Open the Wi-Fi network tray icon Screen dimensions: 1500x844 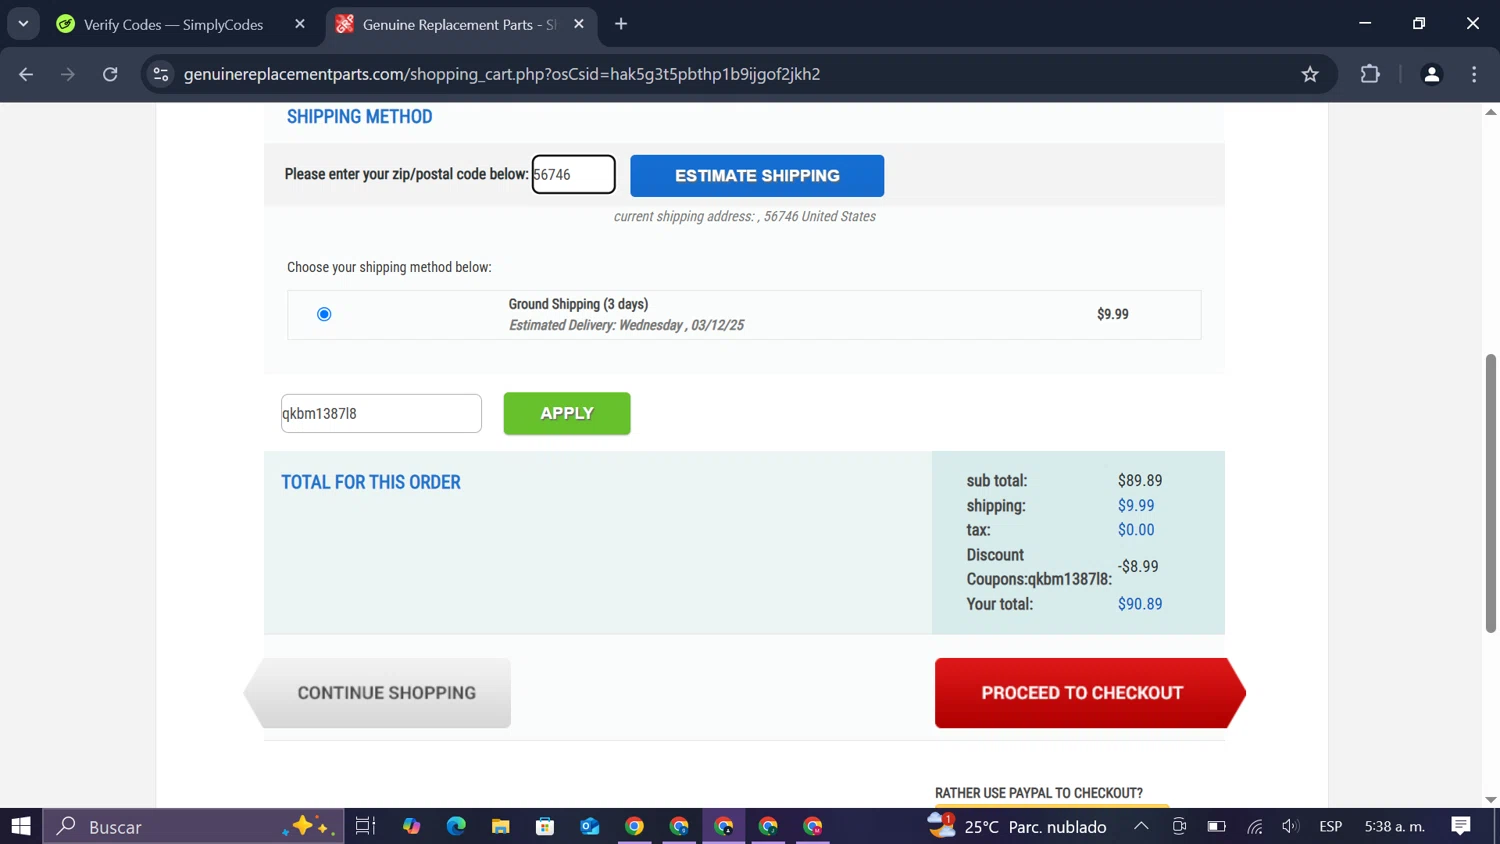click(1254, 826)
